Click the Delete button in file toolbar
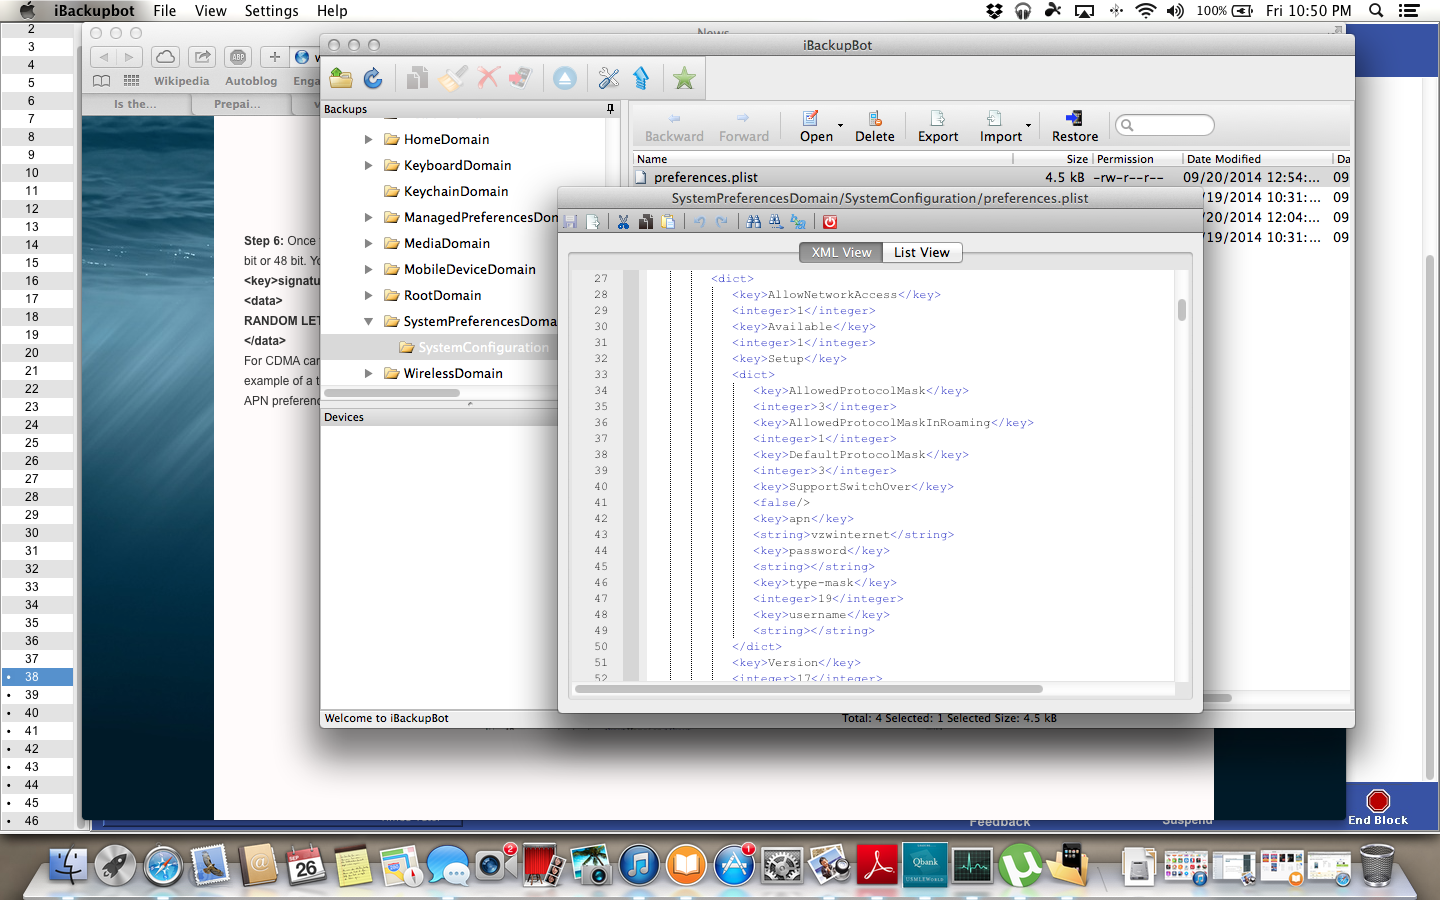The image size is (1440, 900). pos(875,126)
